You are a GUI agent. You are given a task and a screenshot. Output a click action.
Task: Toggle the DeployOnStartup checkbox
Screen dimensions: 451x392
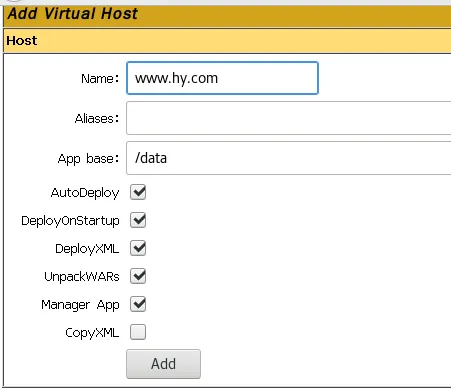(x=138, y=220)
